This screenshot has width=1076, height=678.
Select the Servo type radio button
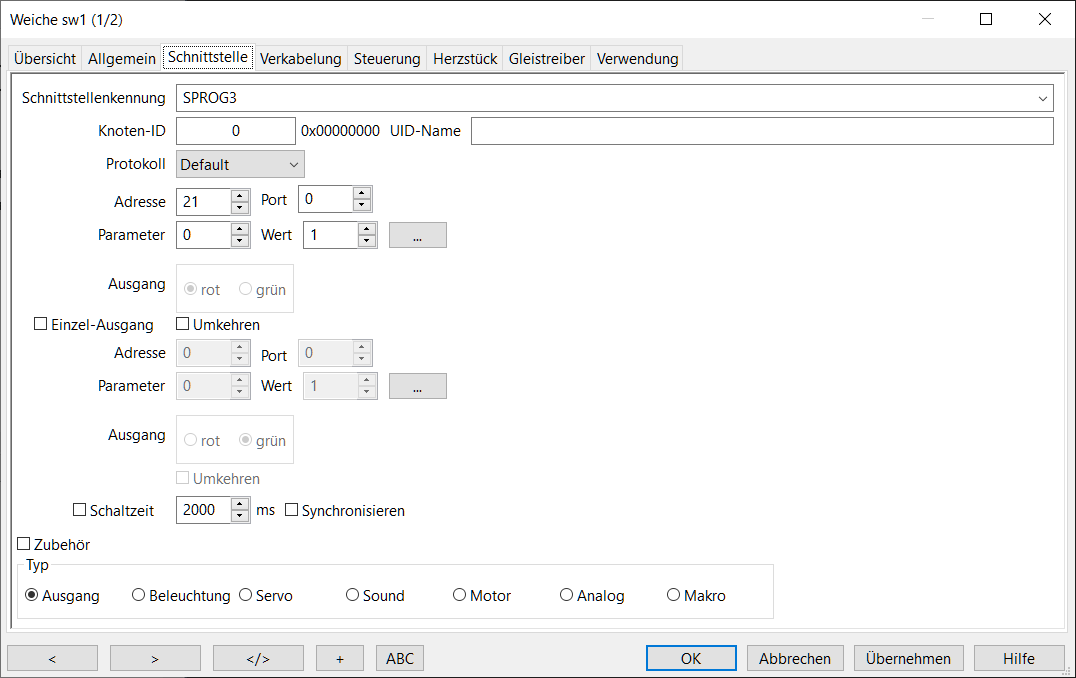point(246,595)
